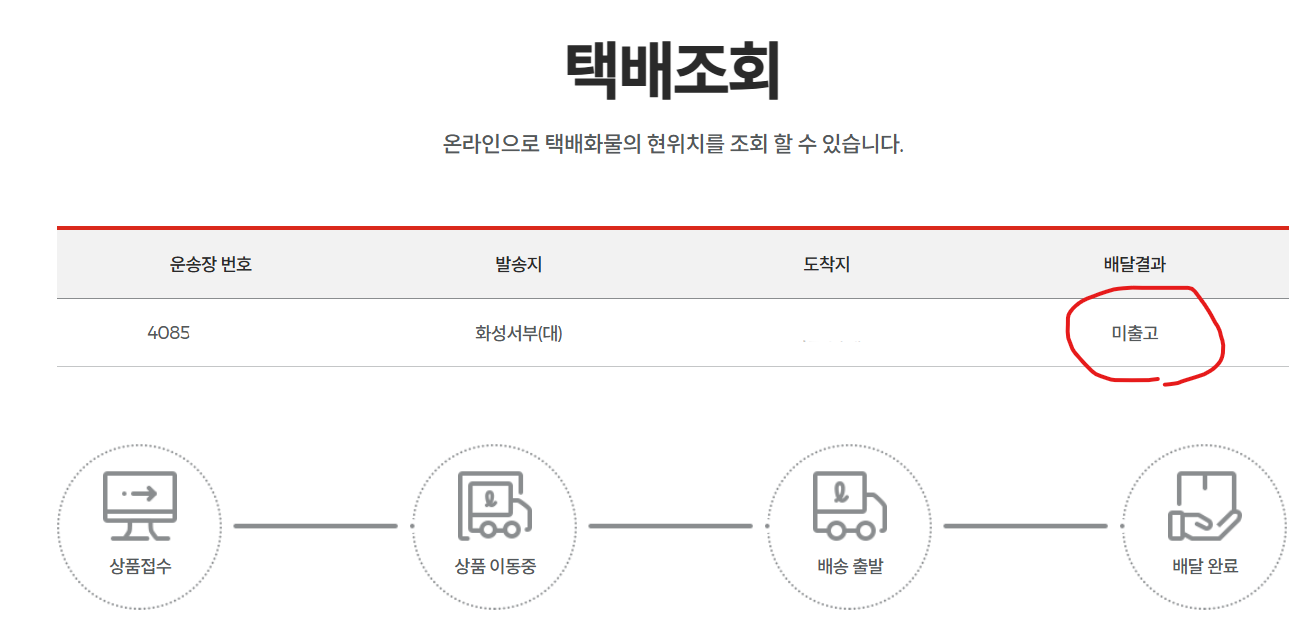Select the 상품 이동중 step label
Image resolution: width=1296 pixels, height=620 pixels.
click(x=495, y=566)
